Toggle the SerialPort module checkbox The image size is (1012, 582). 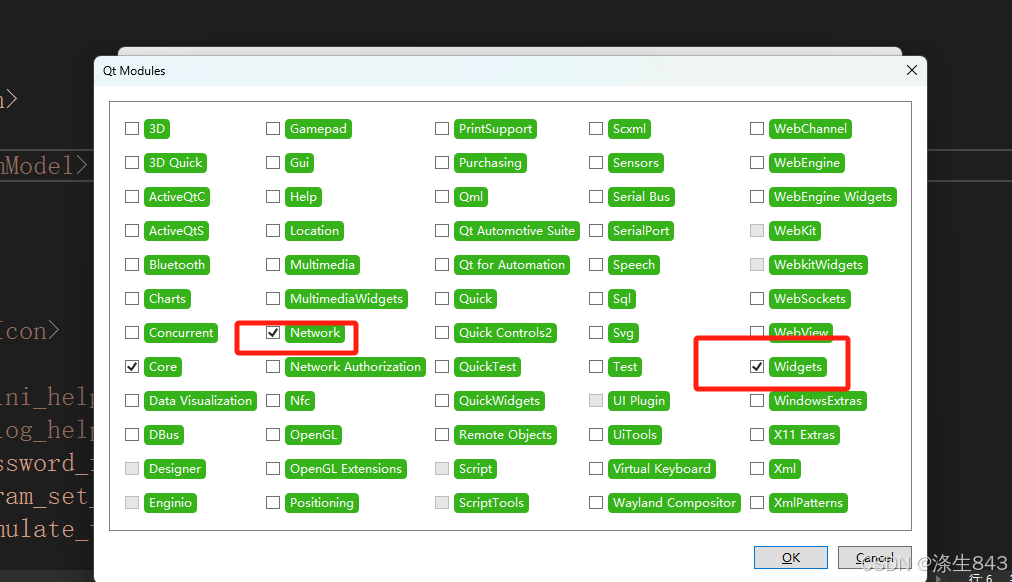coord(596,230)
